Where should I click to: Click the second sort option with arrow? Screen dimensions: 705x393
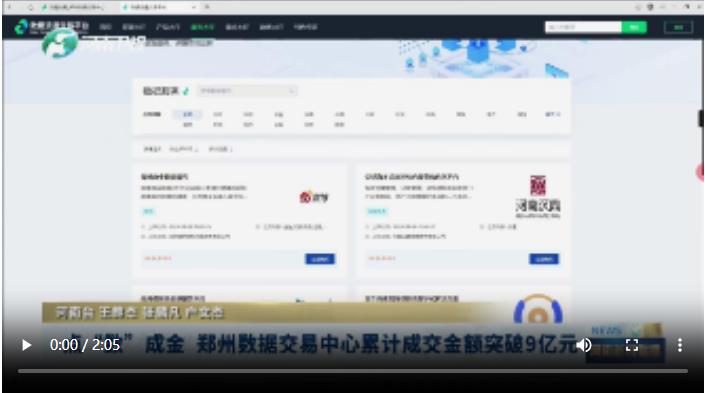(x=183, y=149)
